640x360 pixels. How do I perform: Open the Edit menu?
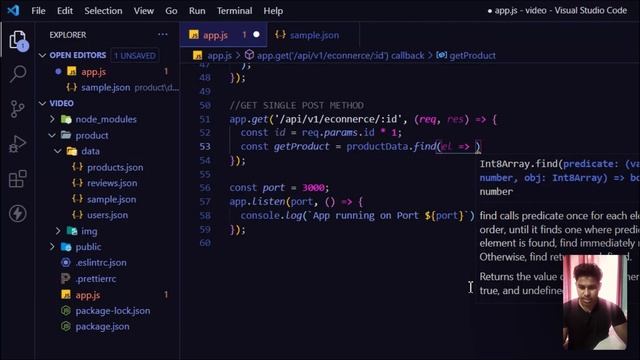click(x=65, y=11)
